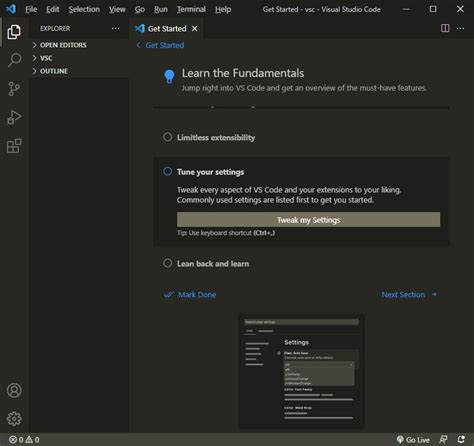Open the Accounts icon in activity bar
474x446 pixels.
coord(14,390)
